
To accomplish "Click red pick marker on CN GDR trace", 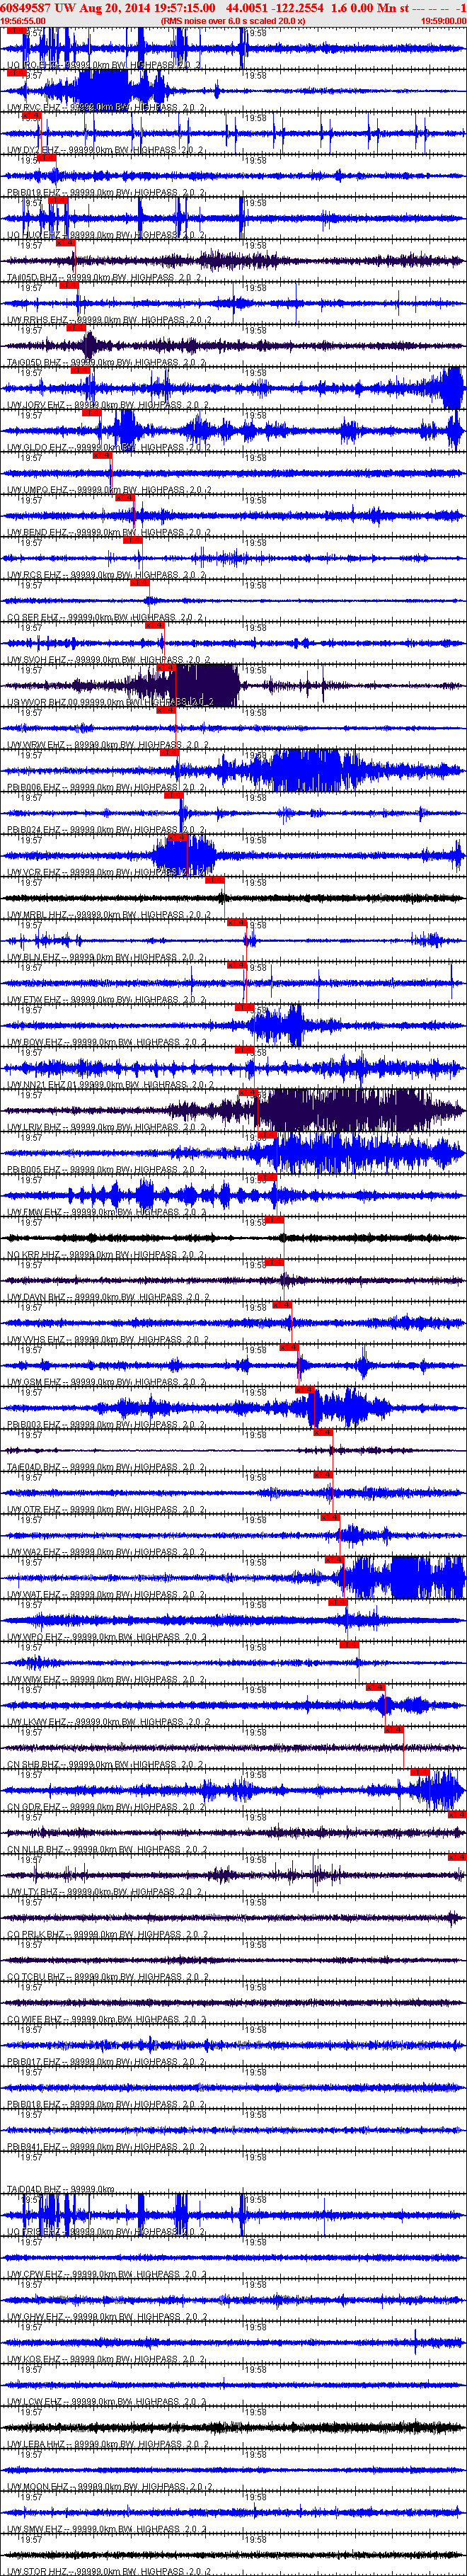I will pos(420,1772).
